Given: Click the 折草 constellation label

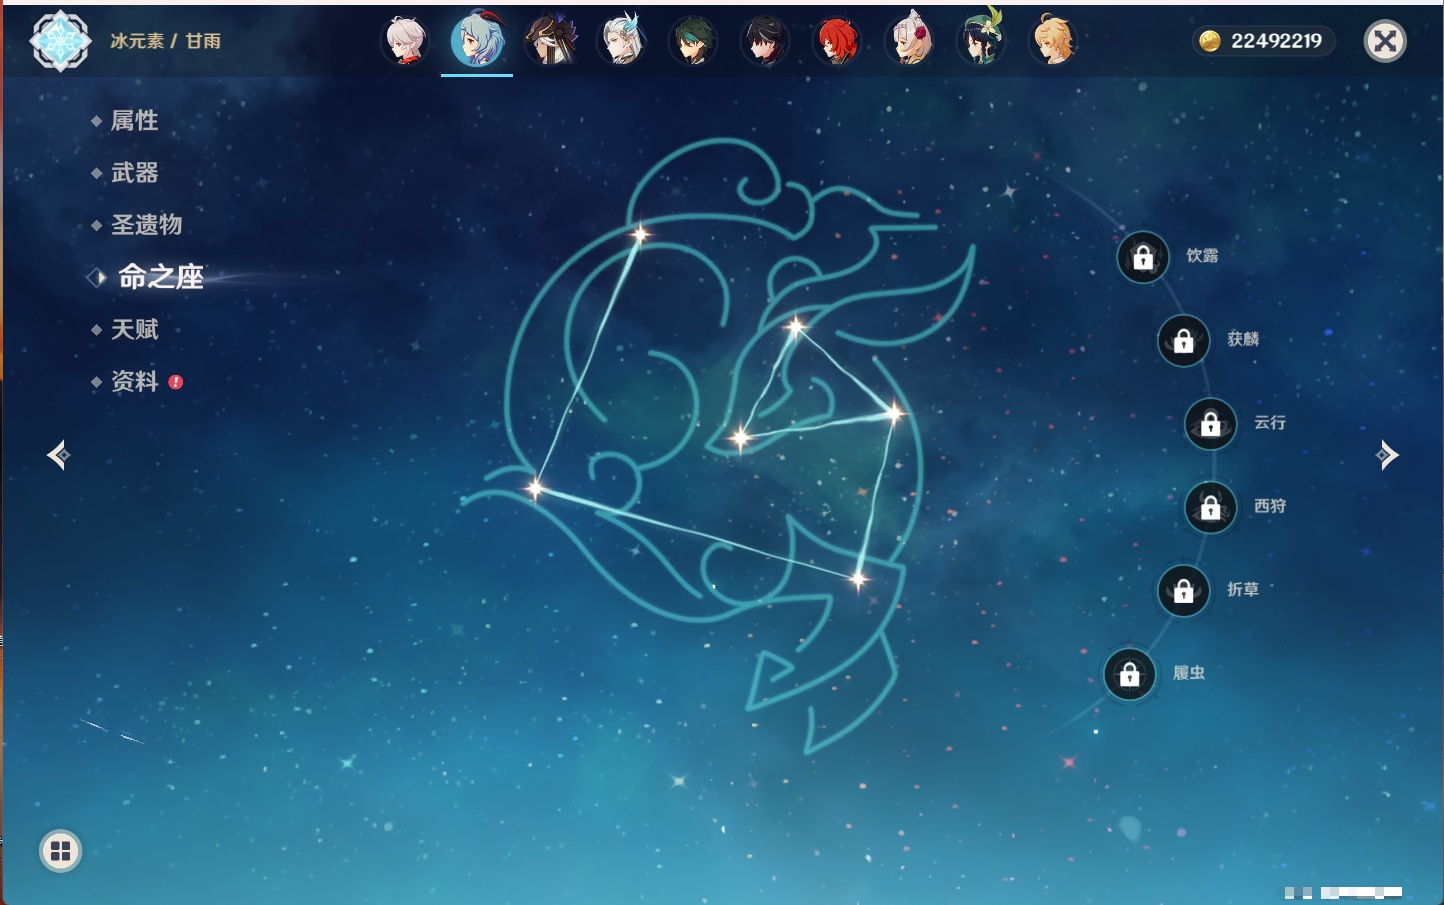Looking at the screenshot, I should click(1243, 590).
